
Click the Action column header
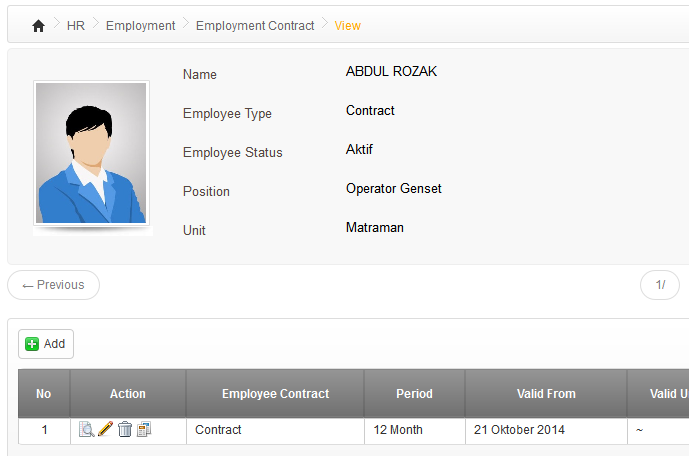[x=128, y=394]
